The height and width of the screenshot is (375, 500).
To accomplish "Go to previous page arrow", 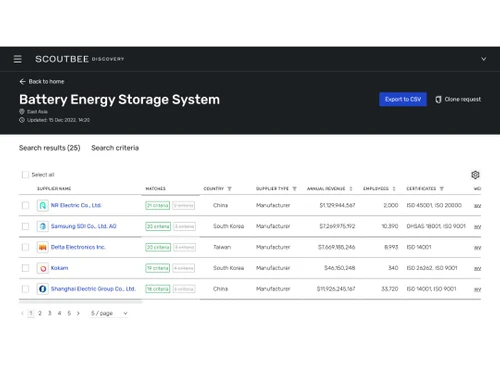I will [x=22, y=313].
